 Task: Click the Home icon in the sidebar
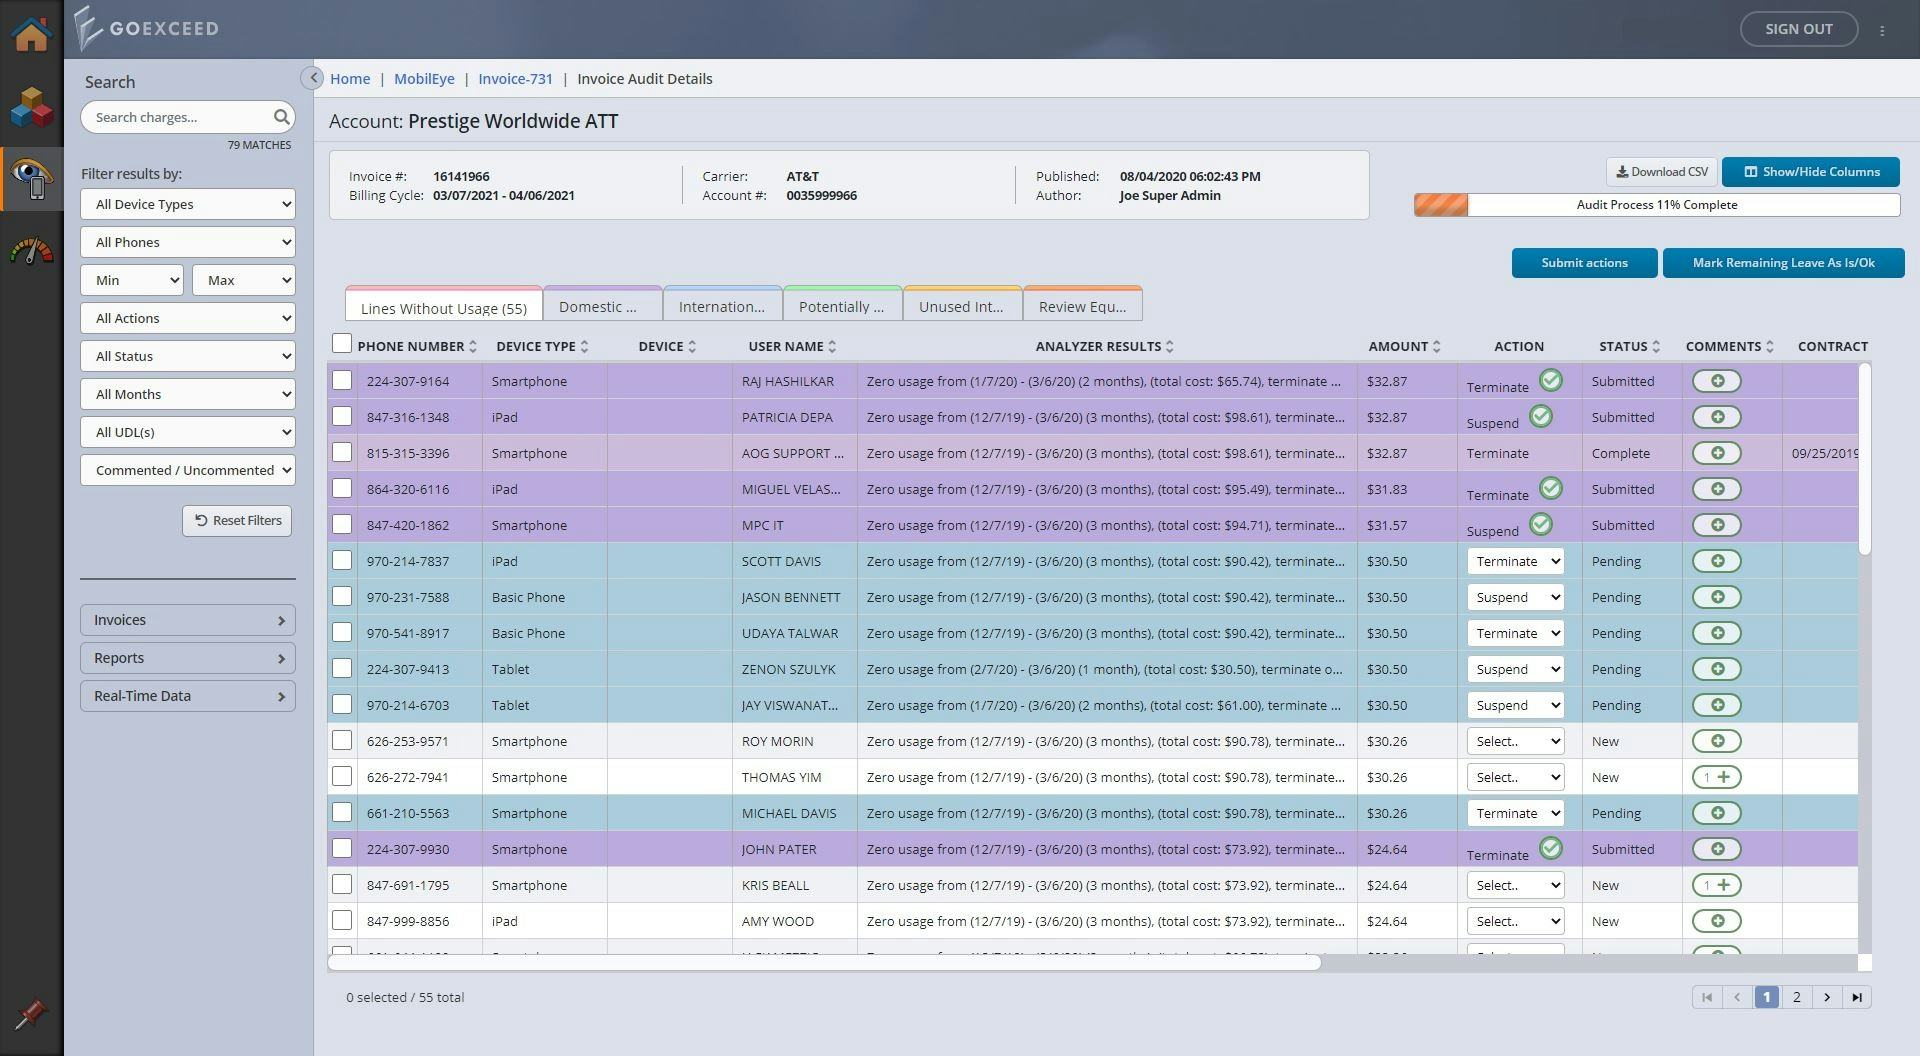click(x=31, y=33)
